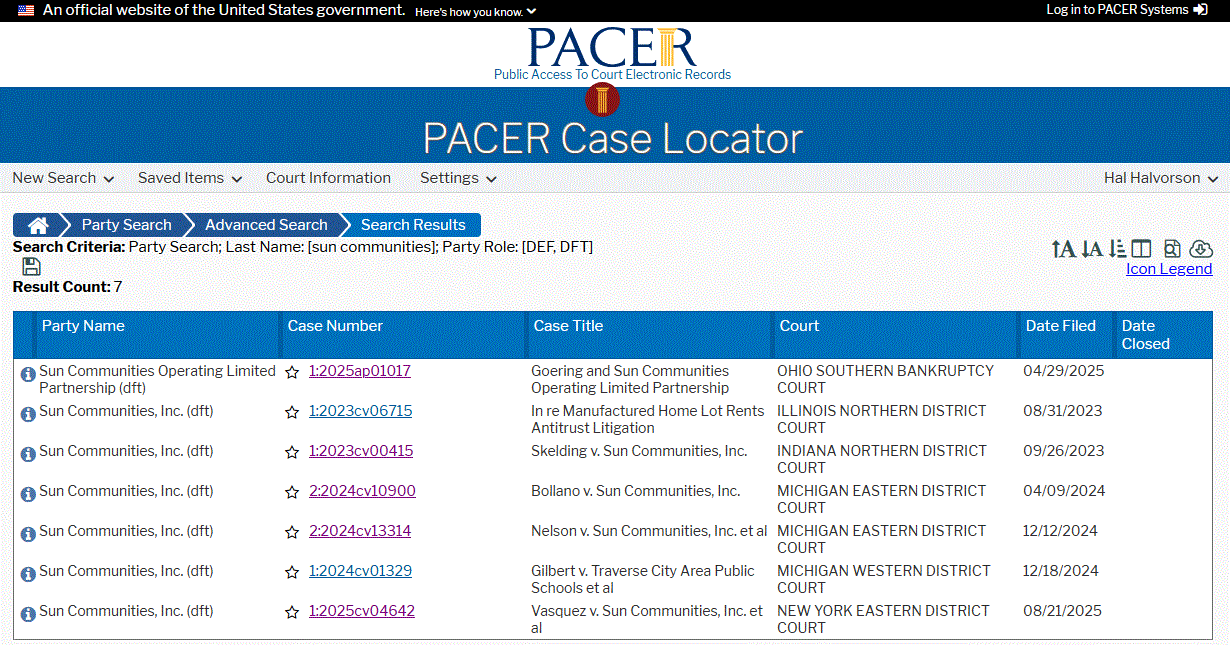Star case 1:2025ap01017 as favorite
Viewport: 1230px width, 645px height.
tap(292, 372)
